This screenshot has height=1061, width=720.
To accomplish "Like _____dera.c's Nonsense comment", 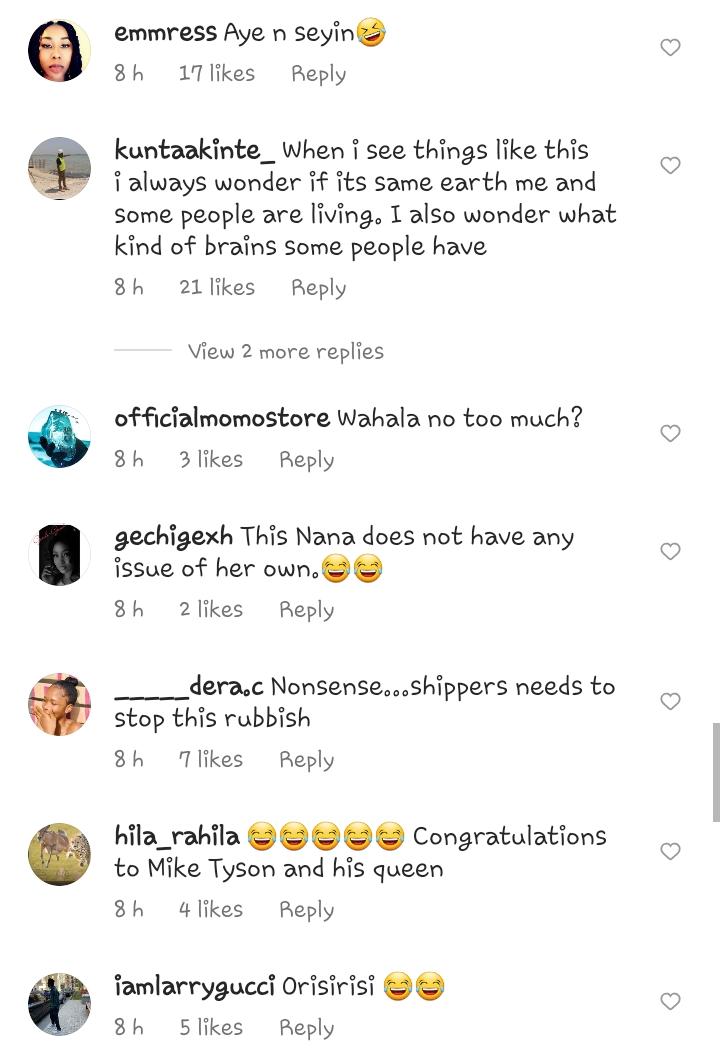I will coord(670,701).
